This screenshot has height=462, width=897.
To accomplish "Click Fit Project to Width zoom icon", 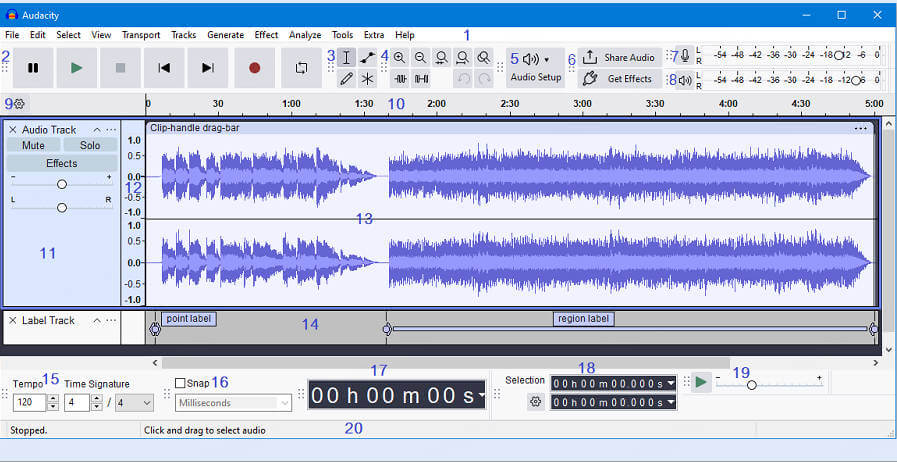I will [462, 58].
